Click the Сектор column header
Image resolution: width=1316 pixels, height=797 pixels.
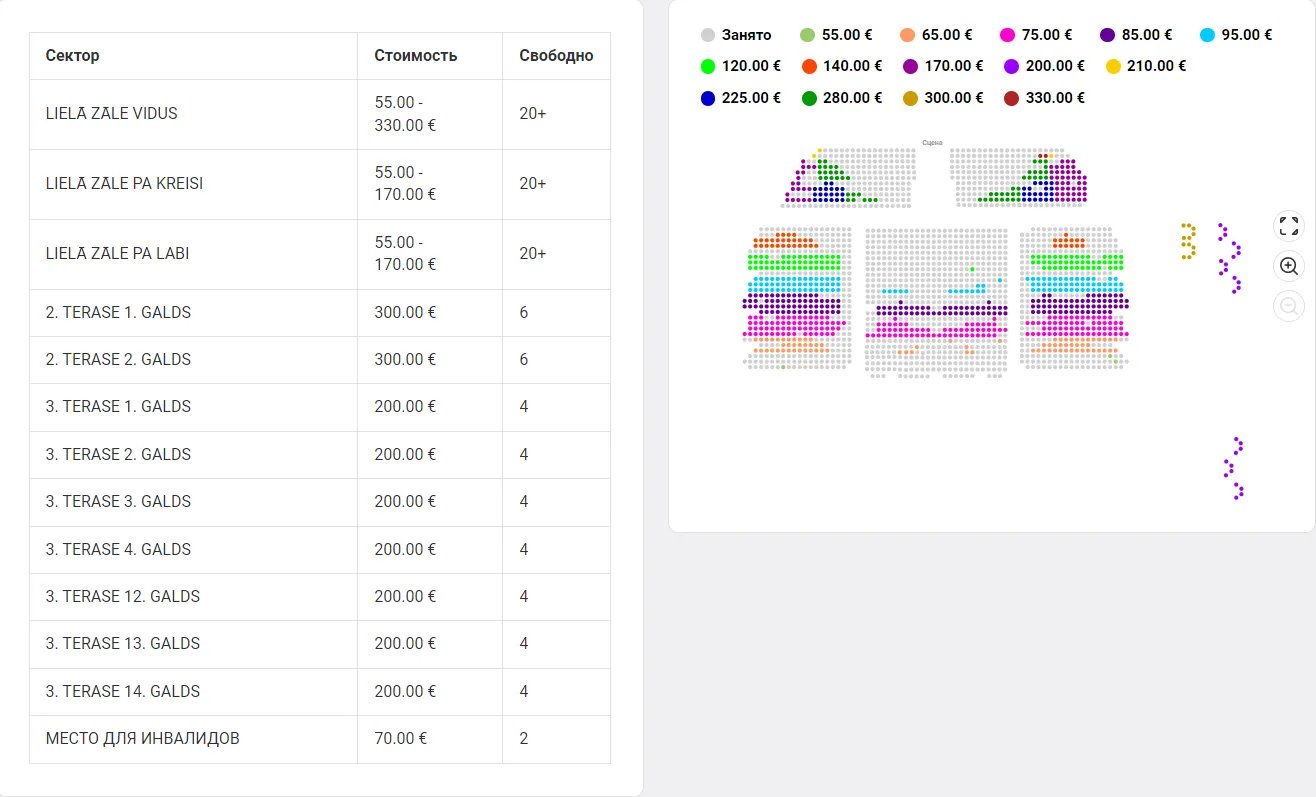click(x=73, y=56)
